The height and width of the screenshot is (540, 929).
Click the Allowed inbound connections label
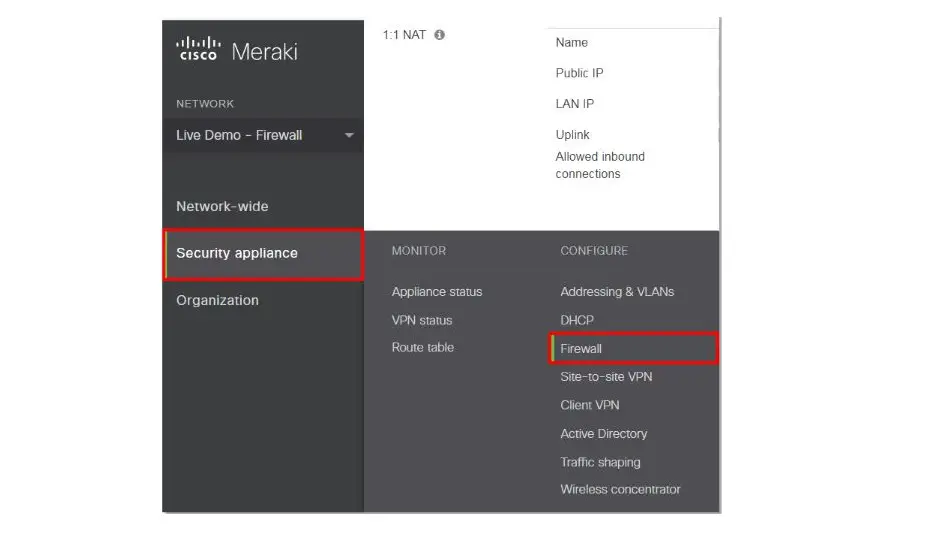[600, 165]
